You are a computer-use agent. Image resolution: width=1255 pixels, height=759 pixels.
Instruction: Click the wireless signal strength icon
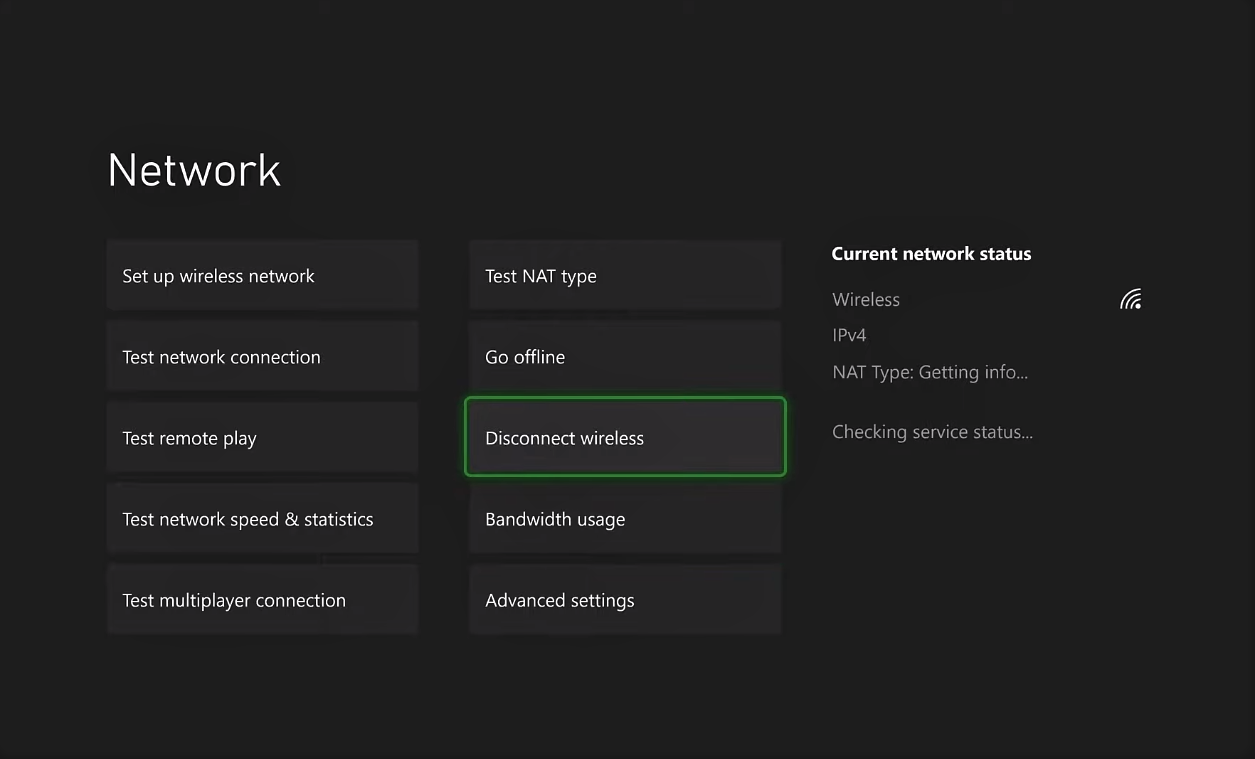(x=1131, y=299)
